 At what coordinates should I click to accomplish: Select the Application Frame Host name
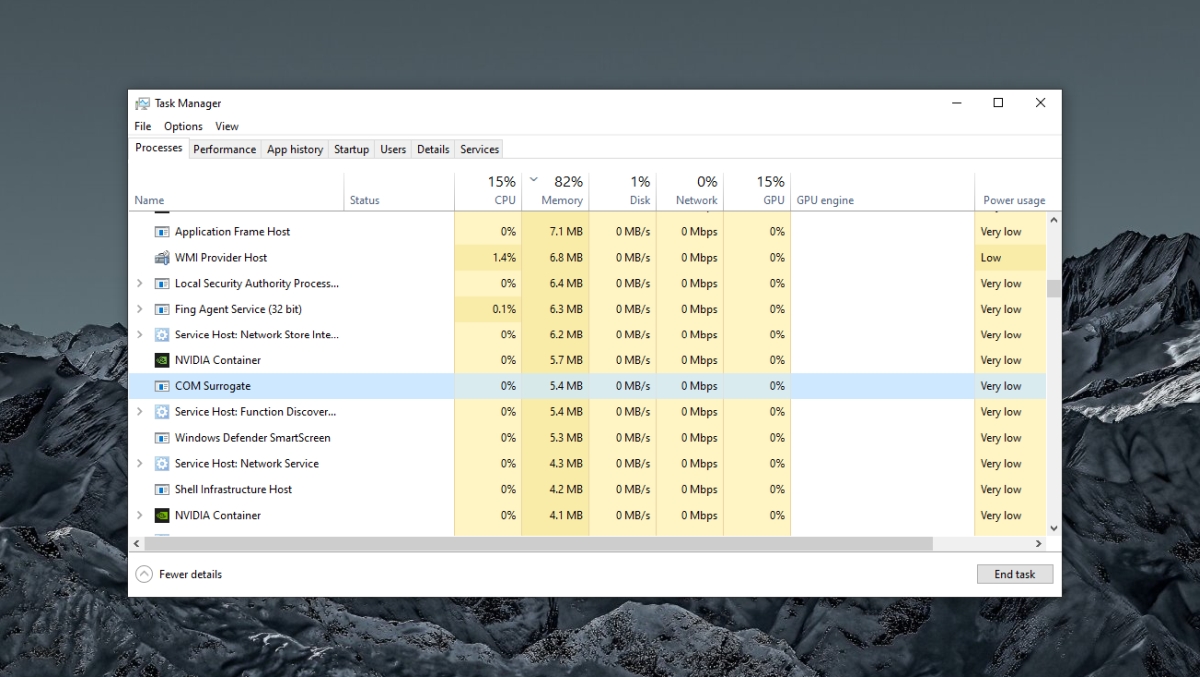pos(232,232)
